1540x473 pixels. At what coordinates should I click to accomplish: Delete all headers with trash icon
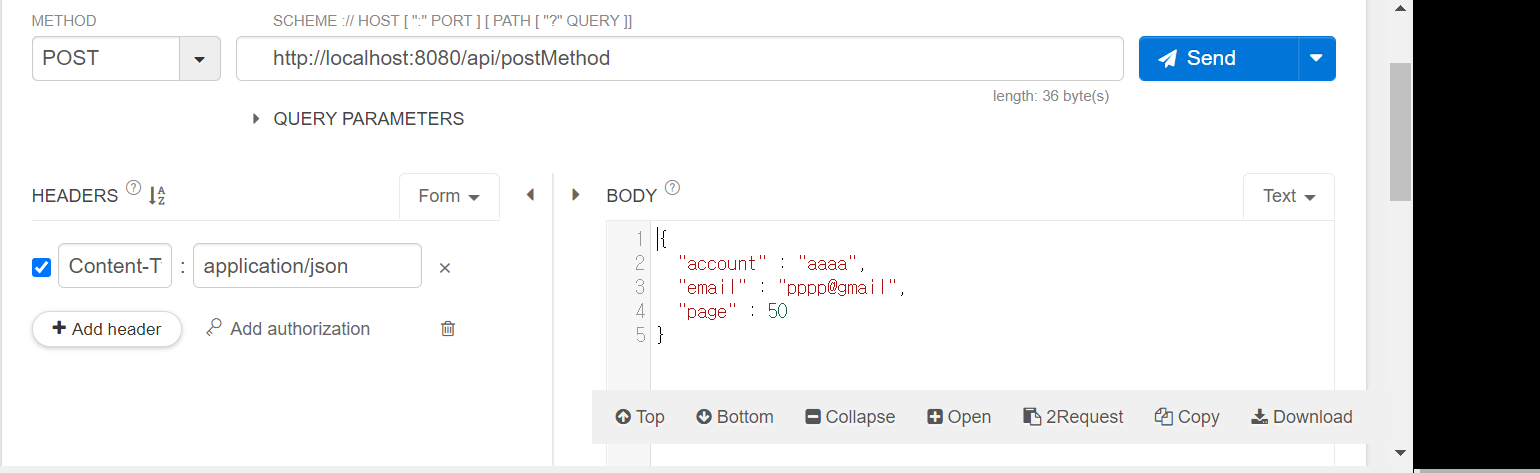point(448,329)
